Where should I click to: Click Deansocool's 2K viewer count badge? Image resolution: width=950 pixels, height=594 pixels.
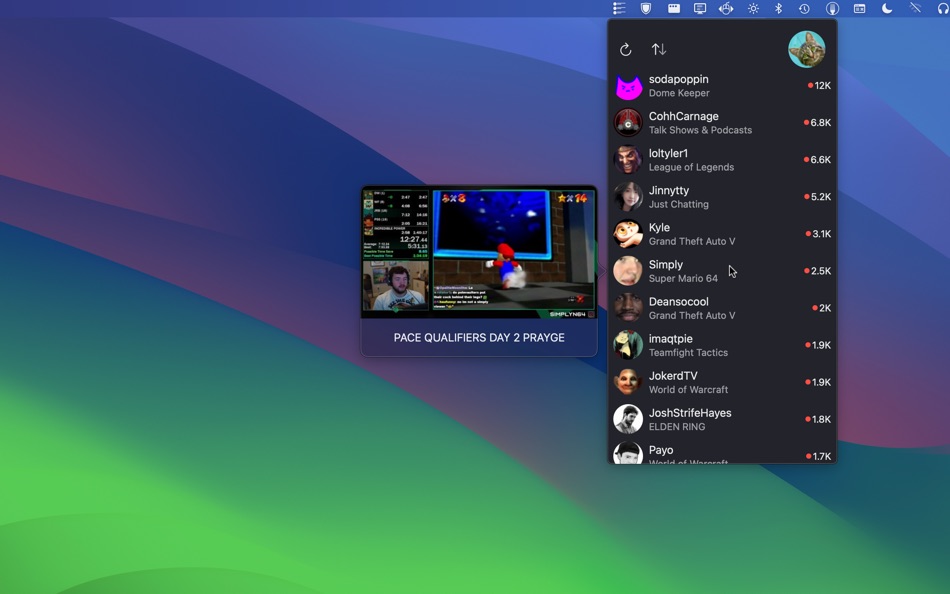point(819,307)
